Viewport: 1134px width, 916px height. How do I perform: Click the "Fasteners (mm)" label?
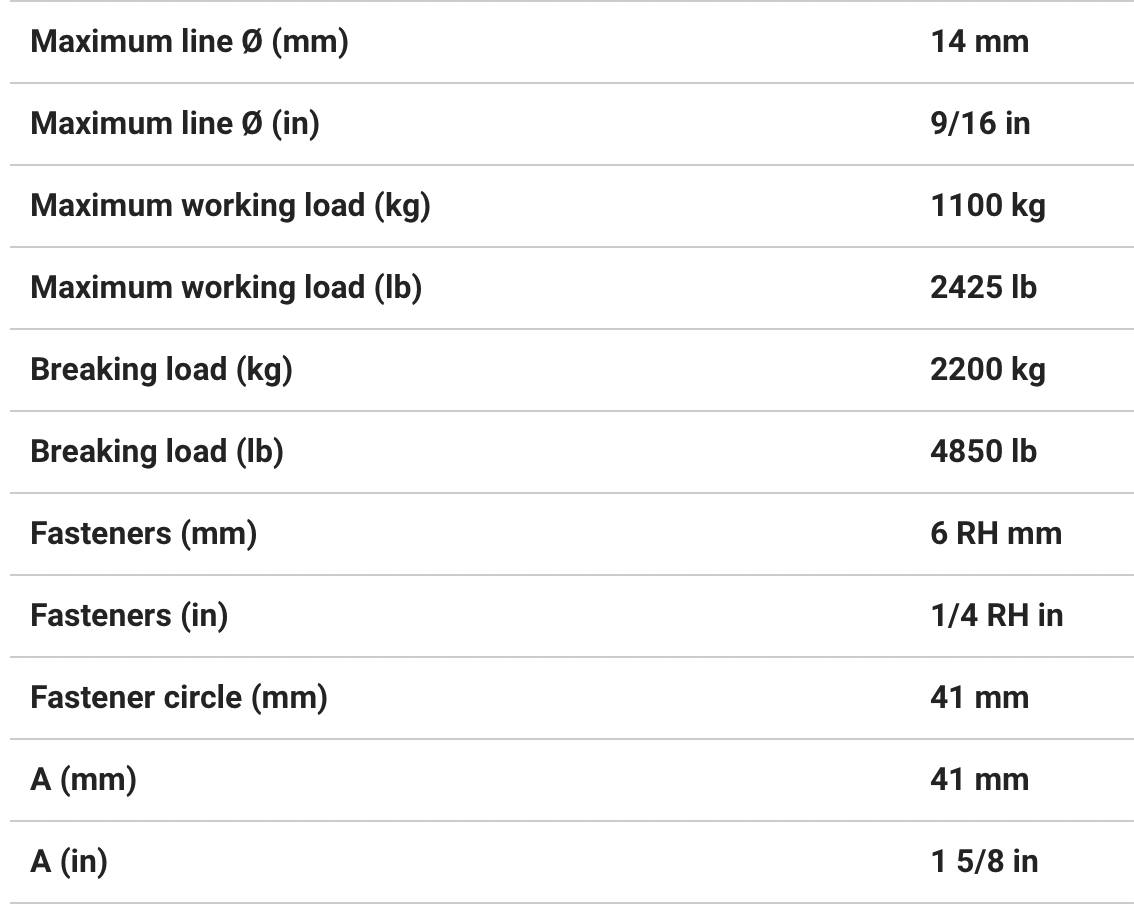[x=144, y=534]
